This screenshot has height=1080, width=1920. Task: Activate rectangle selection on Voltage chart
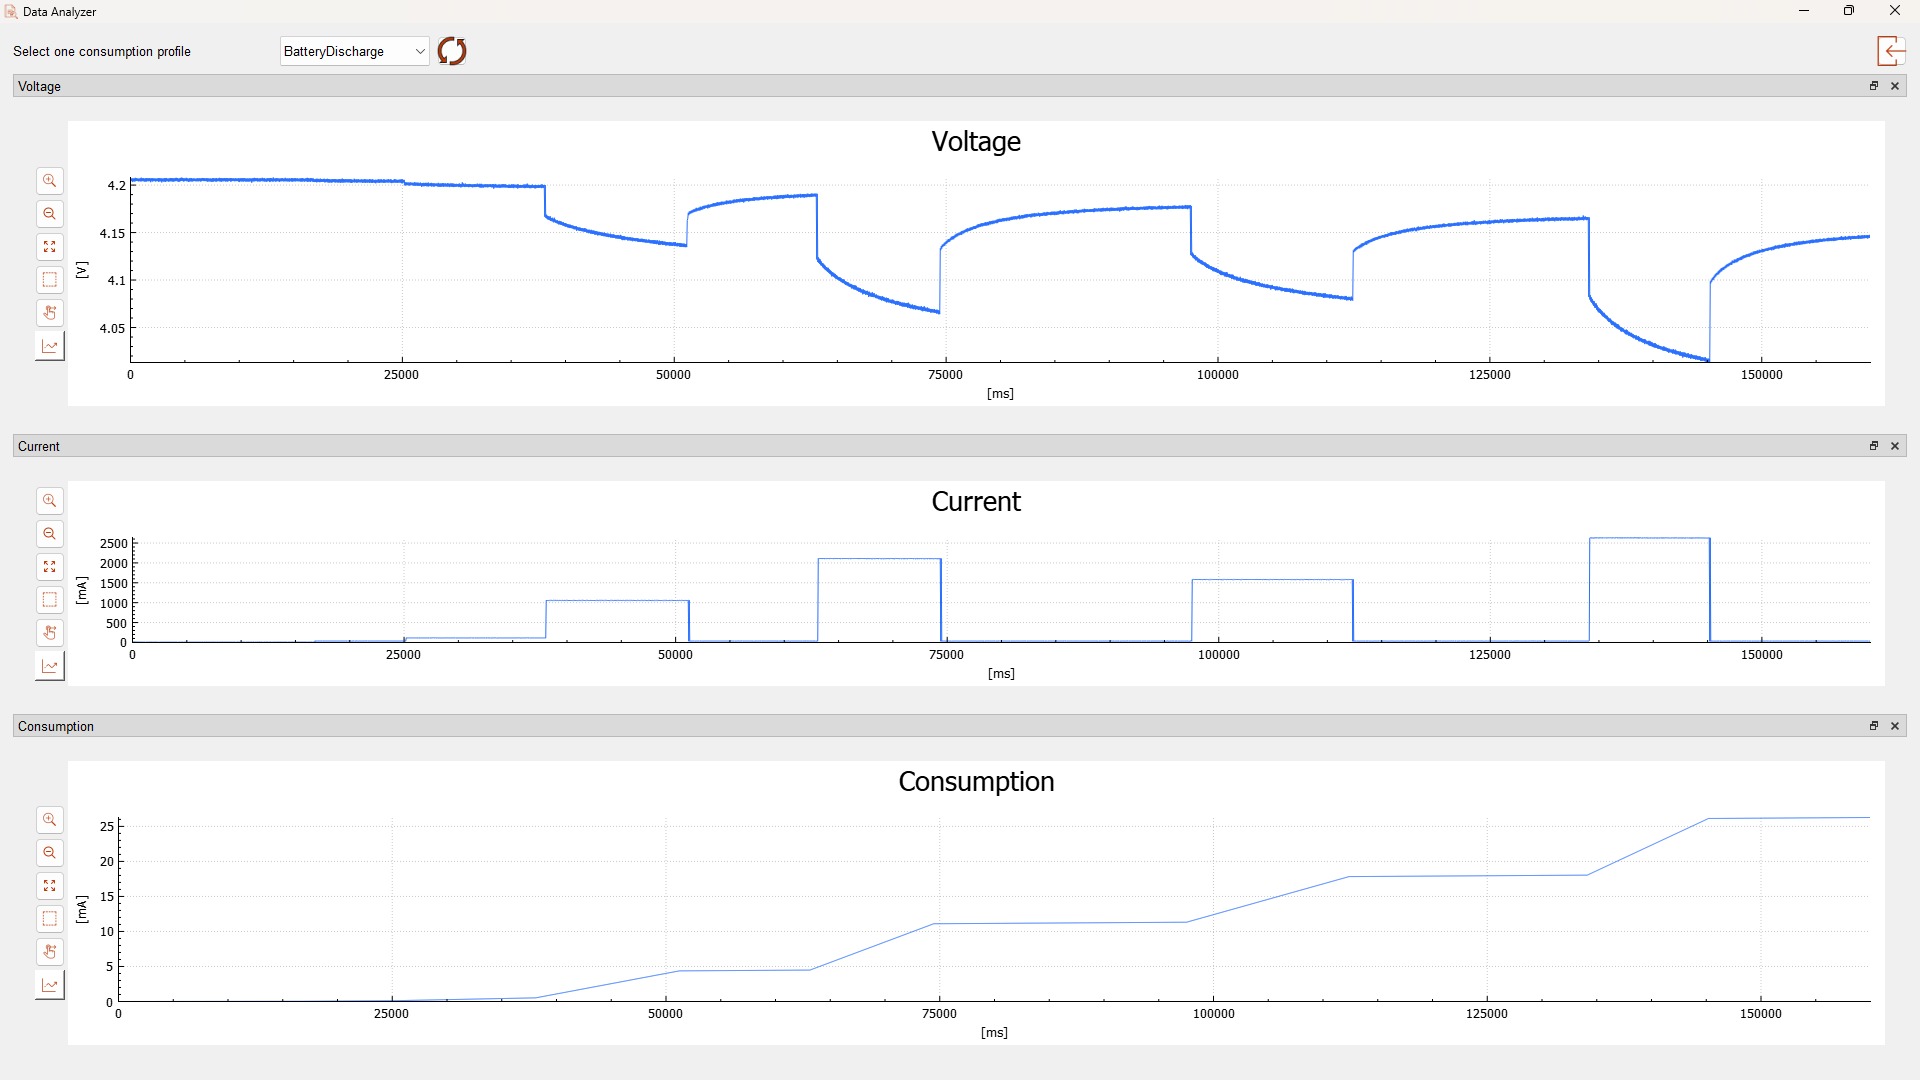click(x=49, y=280)
